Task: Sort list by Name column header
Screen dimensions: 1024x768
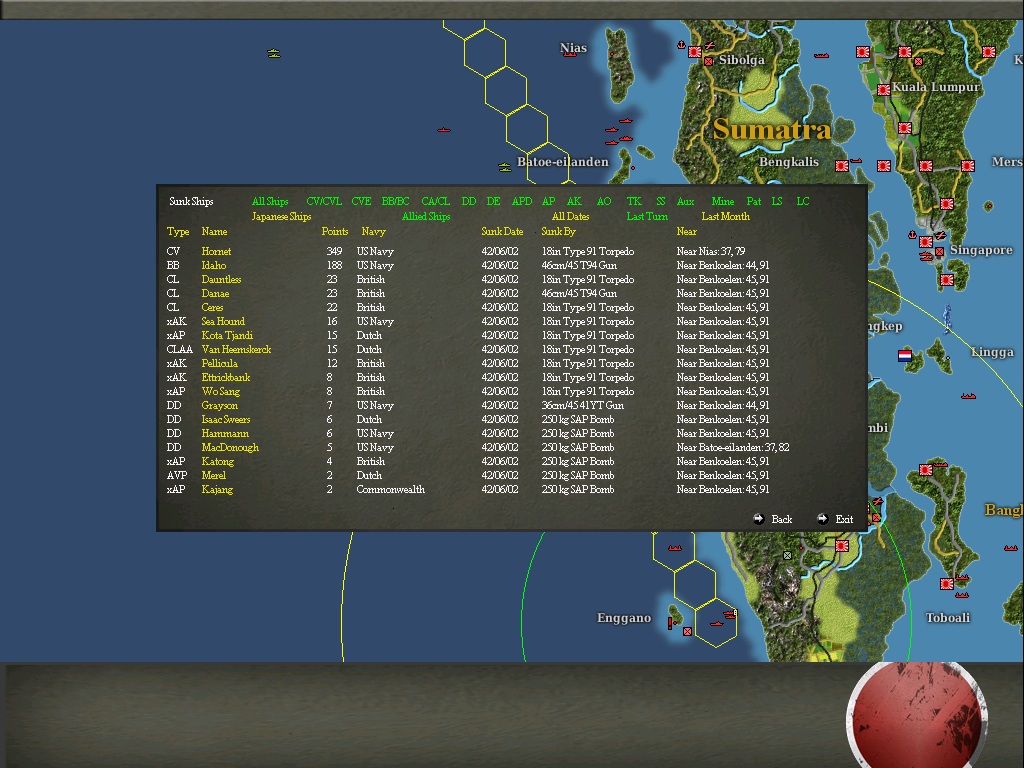Action: pyautogui.click(x=214, y=231)
